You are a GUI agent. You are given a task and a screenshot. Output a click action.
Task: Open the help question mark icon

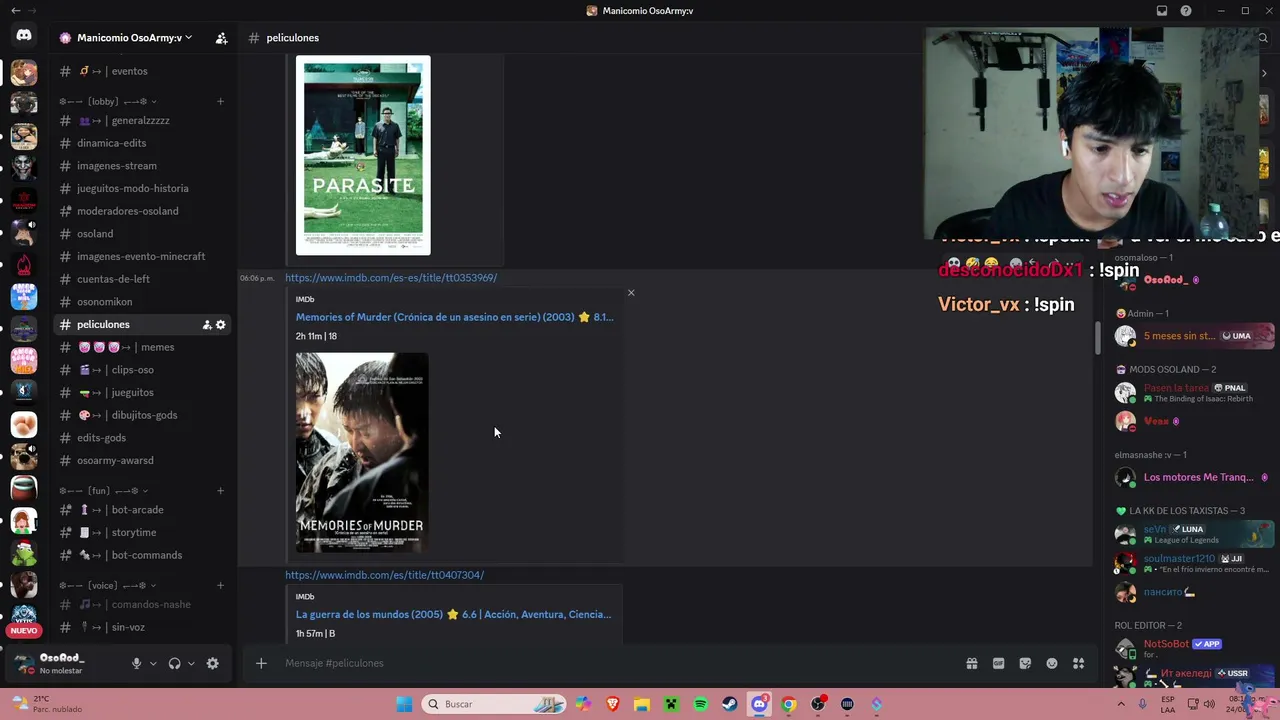click(1186, 11)
